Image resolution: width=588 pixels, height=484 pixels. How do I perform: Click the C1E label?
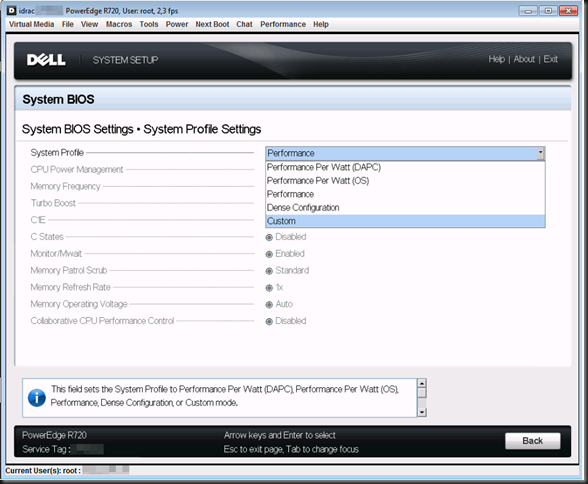(38, 220)
